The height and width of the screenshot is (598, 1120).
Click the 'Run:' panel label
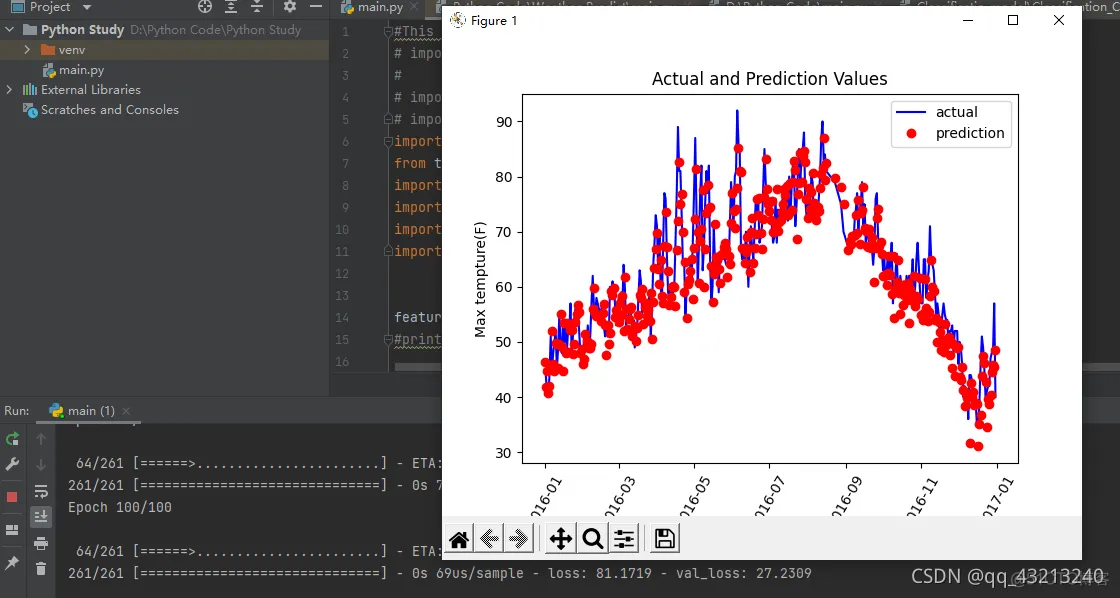click(x=17, y=411)
